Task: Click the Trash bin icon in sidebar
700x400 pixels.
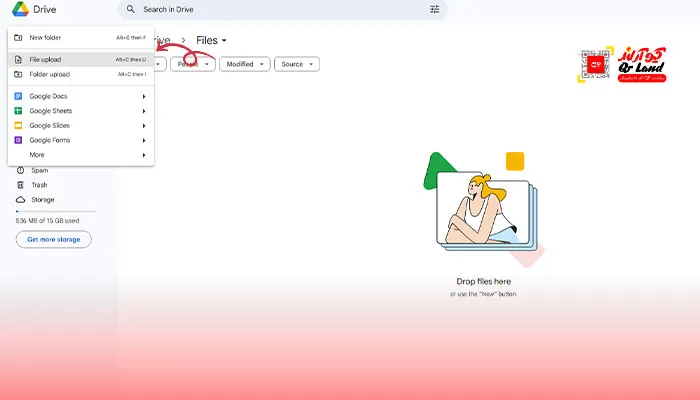Action: pyautogui.click(x=20, y=185)
